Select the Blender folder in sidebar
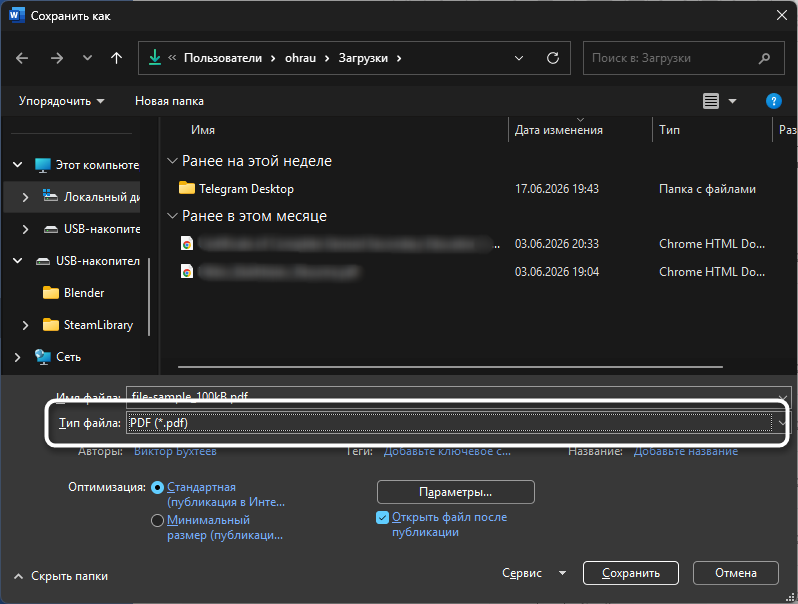Screen dimensions: 798x604 (x=83, y=293)
